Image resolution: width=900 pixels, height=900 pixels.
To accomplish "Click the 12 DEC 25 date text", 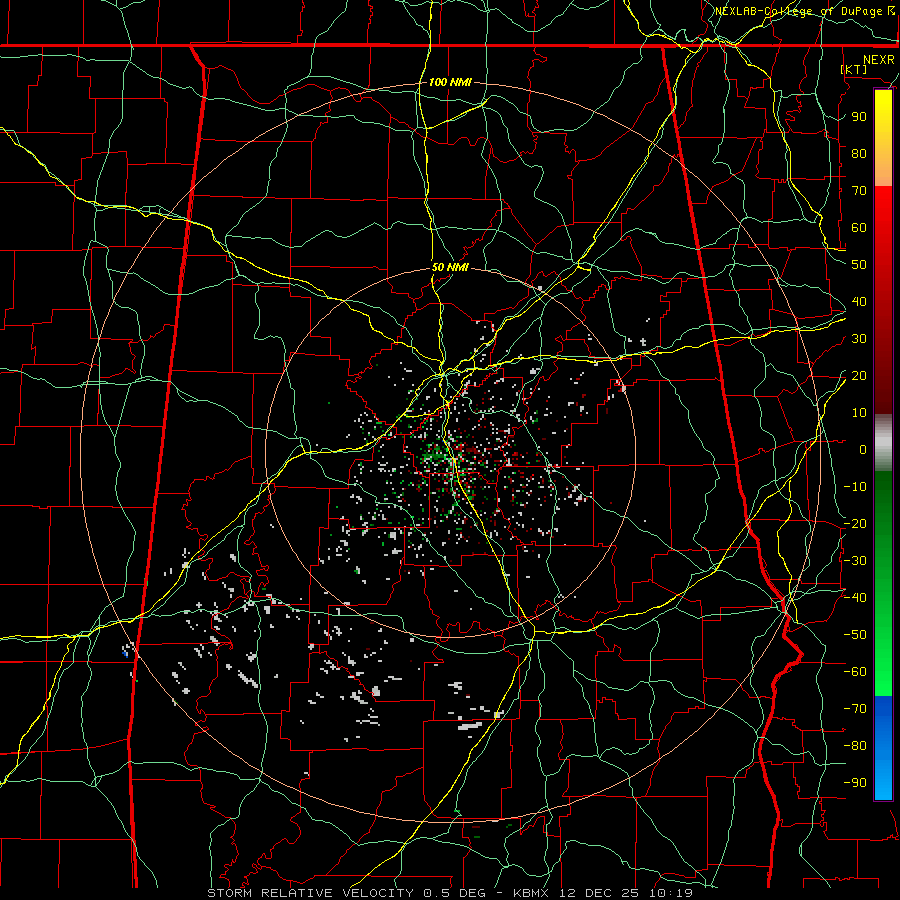I will 599,893.
